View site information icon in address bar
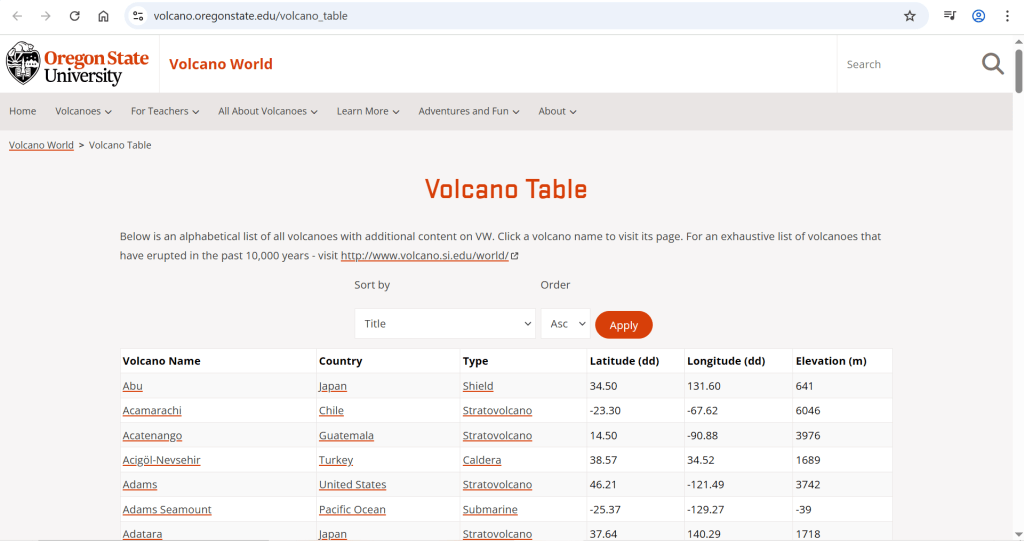The height and width of the screenshot is (541, 1024). coord(138,16)
